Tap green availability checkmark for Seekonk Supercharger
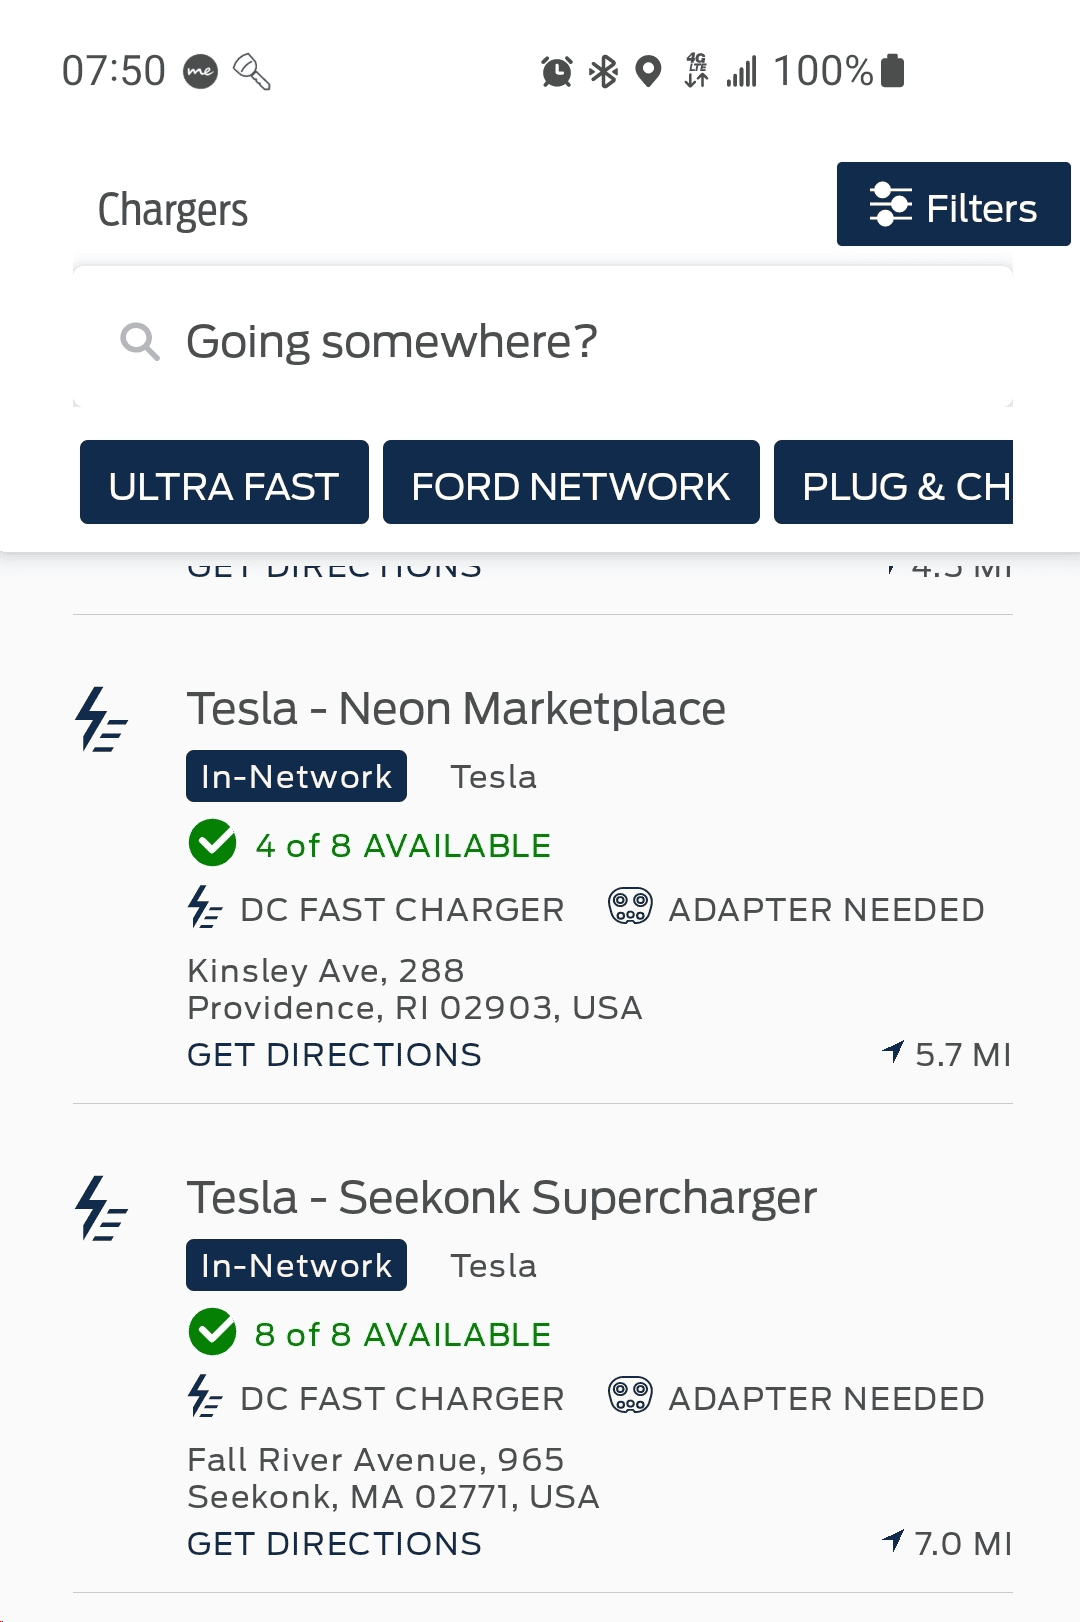 click(212, 1332)
